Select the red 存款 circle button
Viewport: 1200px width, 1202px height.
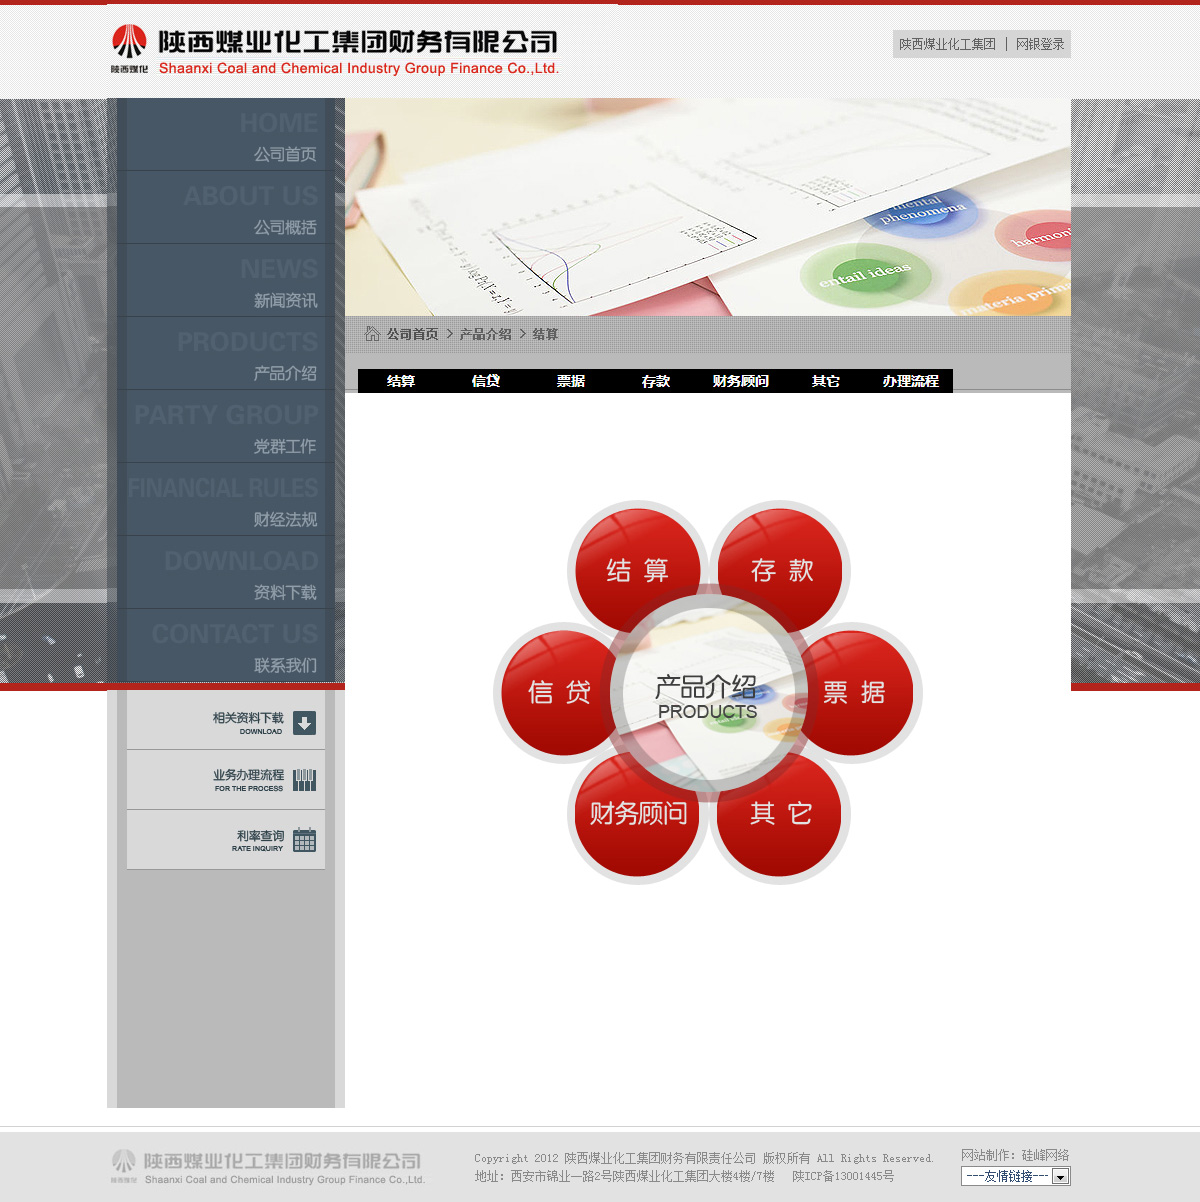(x=781, y=569)
